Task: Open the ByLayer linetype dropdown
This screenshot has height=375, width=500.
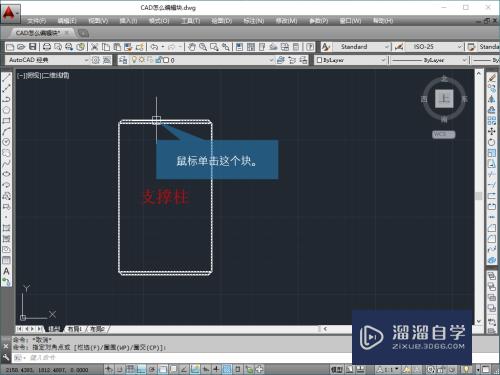Action: point(464,60)
